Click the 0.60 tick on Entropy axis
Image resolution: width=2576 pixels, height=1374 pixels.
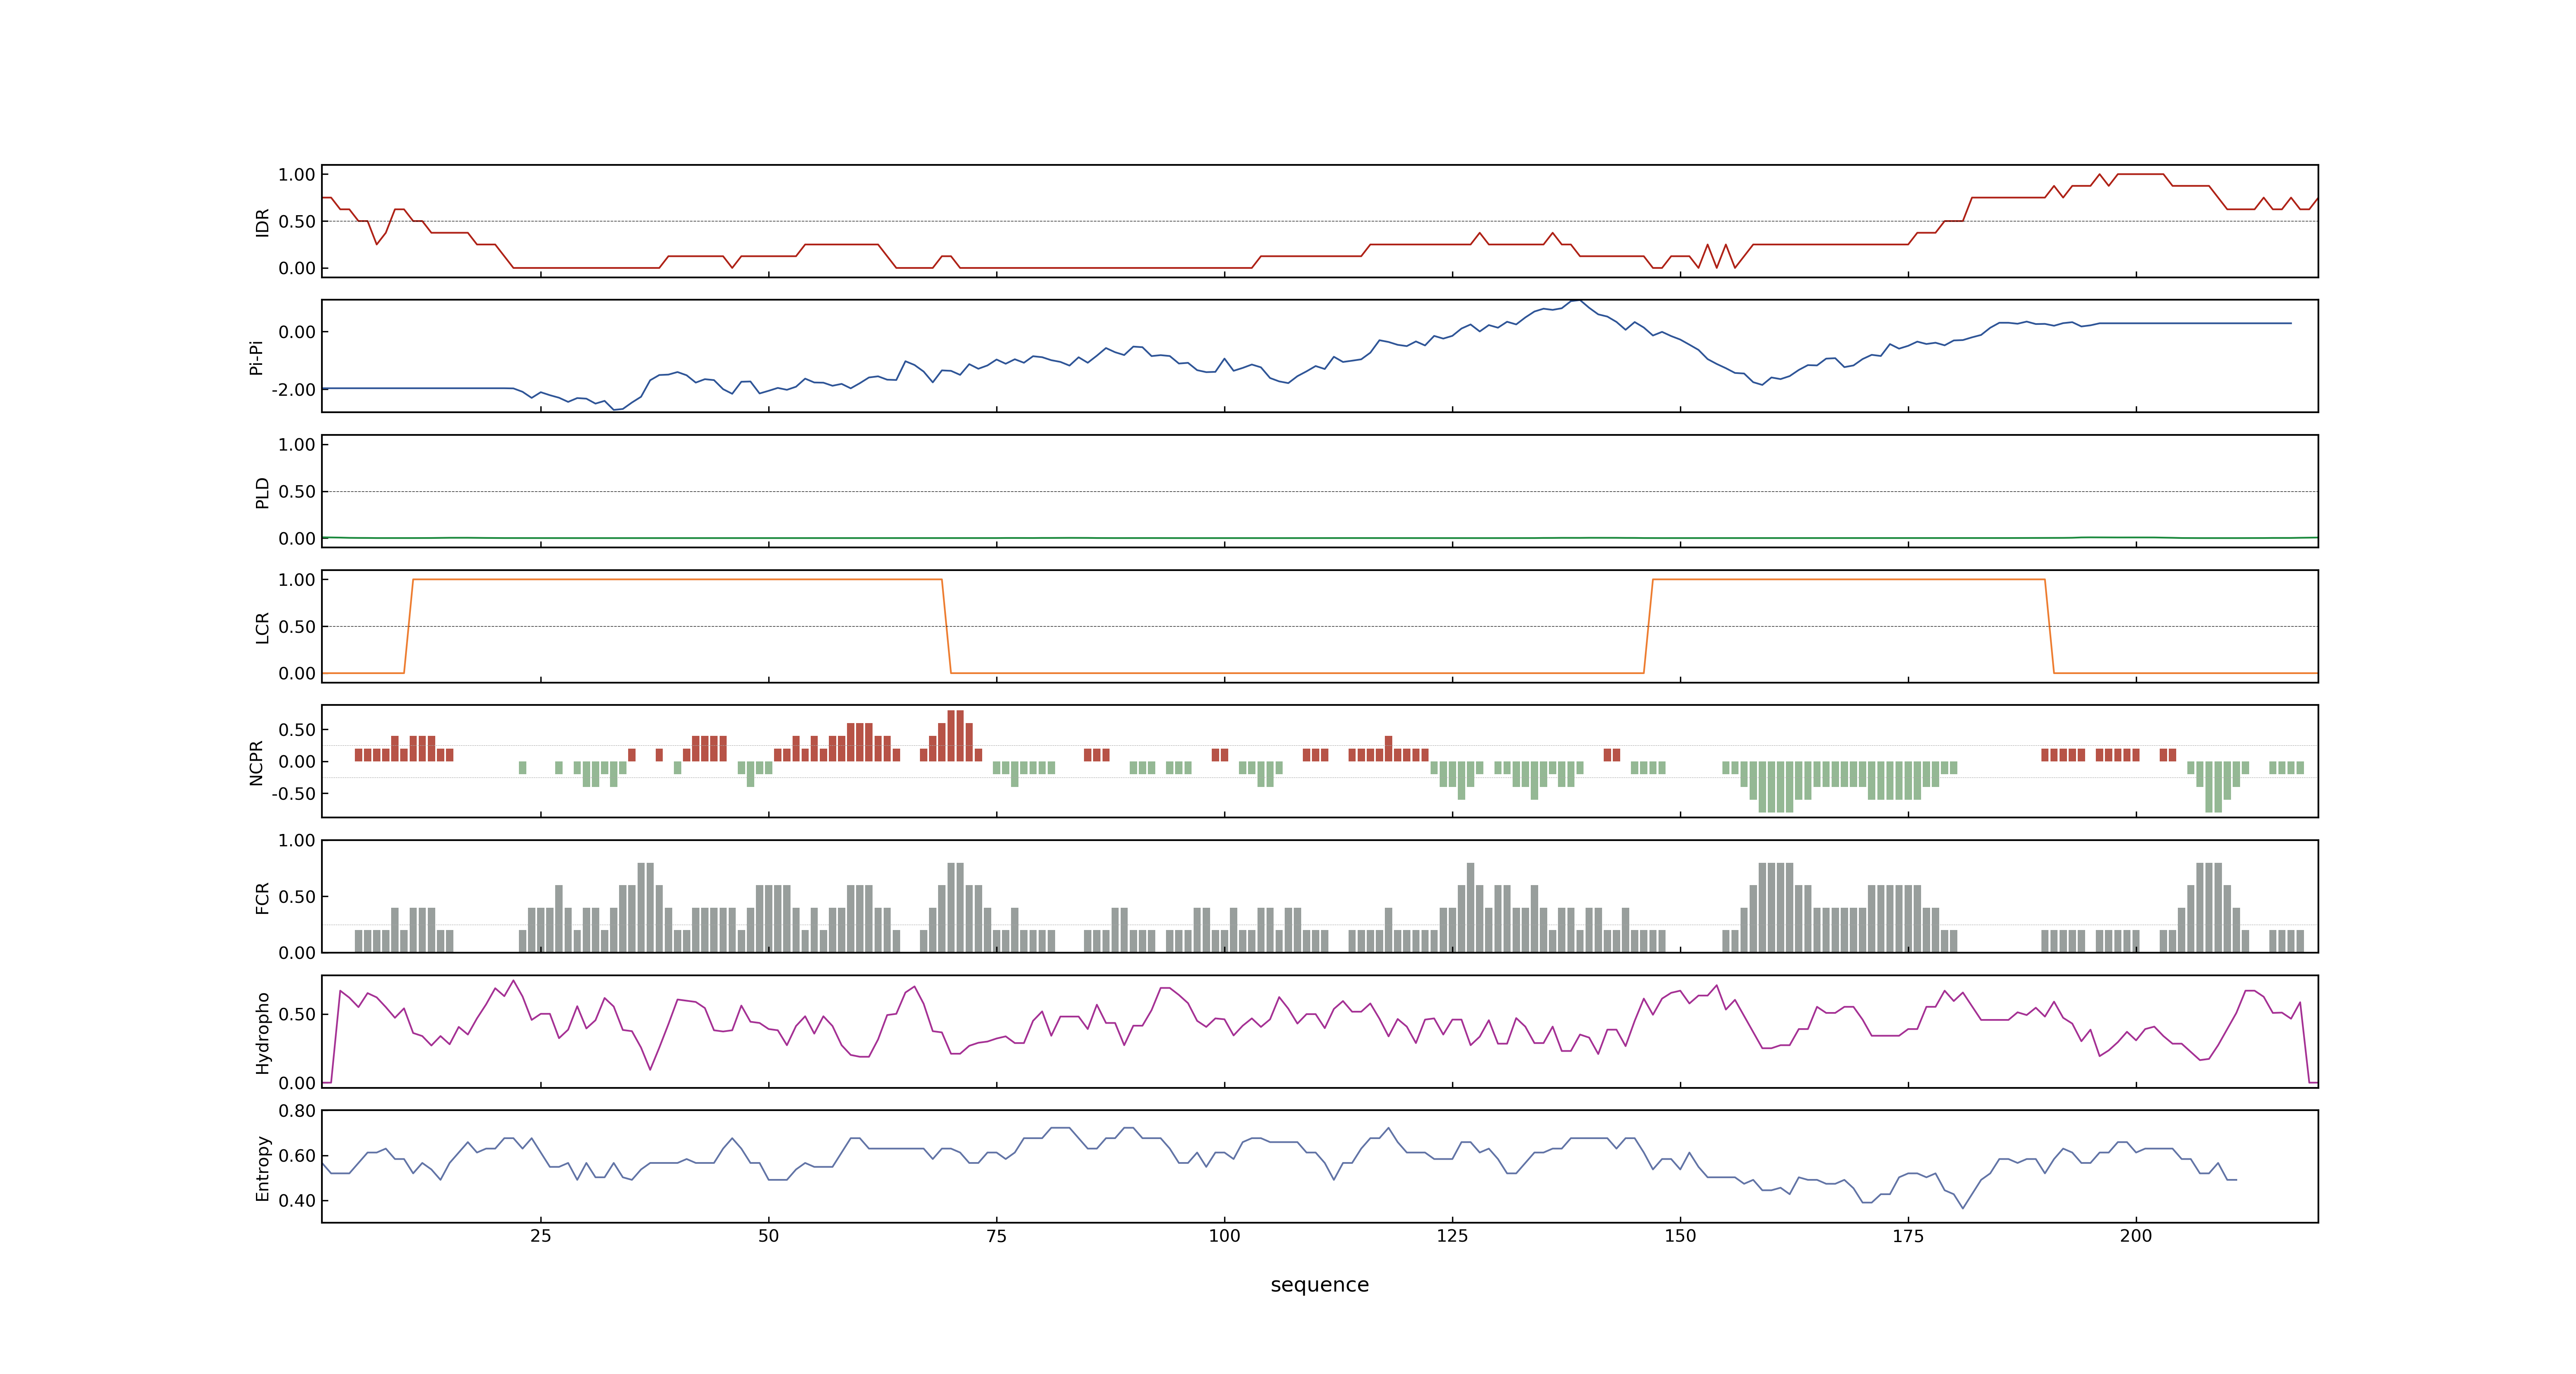pos(297,1155)
